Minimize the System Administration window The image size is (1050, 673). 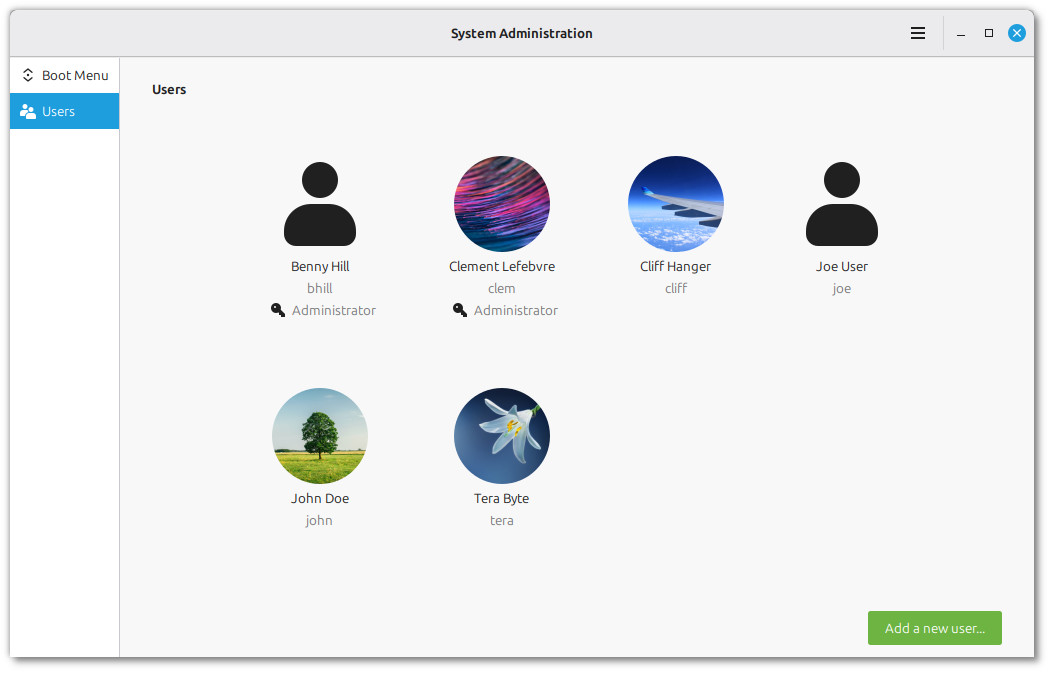[x=961, y=34]
